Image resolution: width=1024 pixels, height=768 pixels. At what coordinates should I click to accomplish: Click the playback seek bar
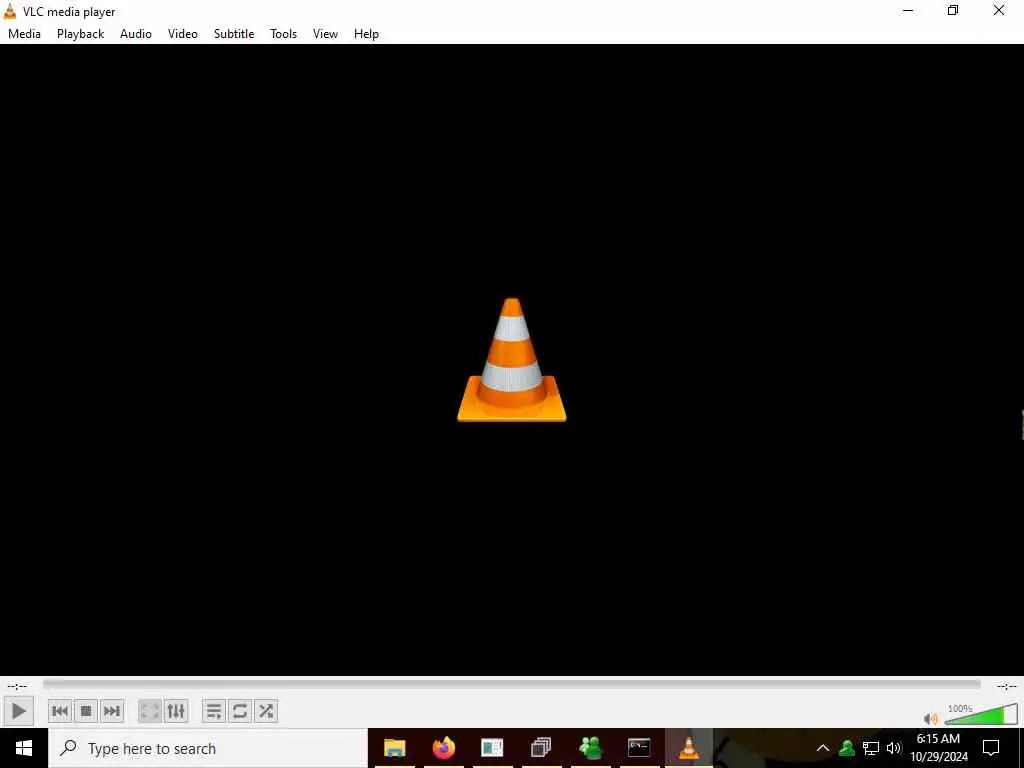tap(511, 684)
